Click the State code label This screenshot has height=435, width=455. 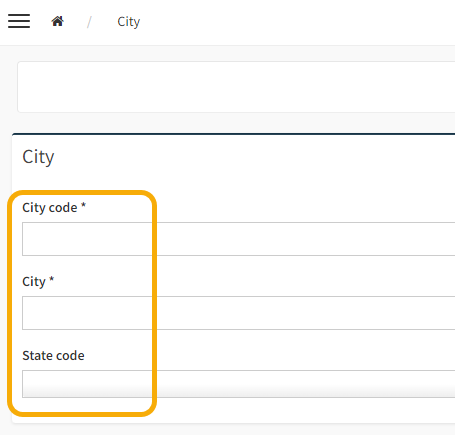click(53, 356)
